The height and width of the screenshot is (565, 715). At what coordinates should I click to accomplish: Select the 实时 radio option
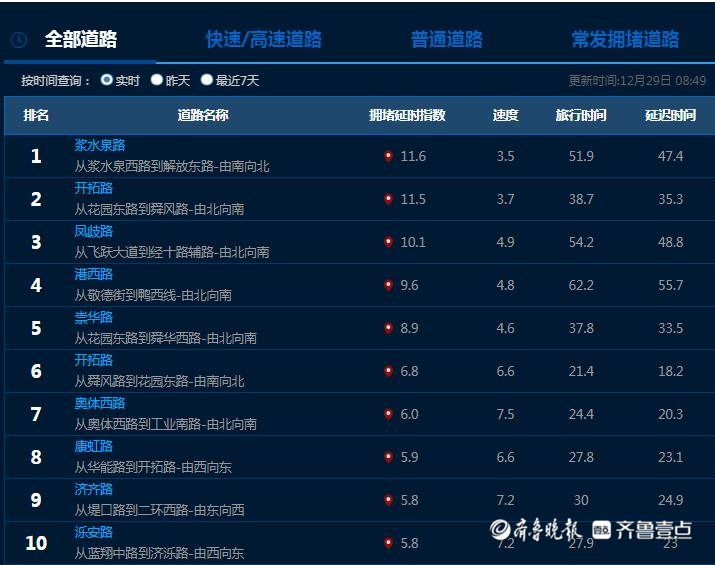107,80
